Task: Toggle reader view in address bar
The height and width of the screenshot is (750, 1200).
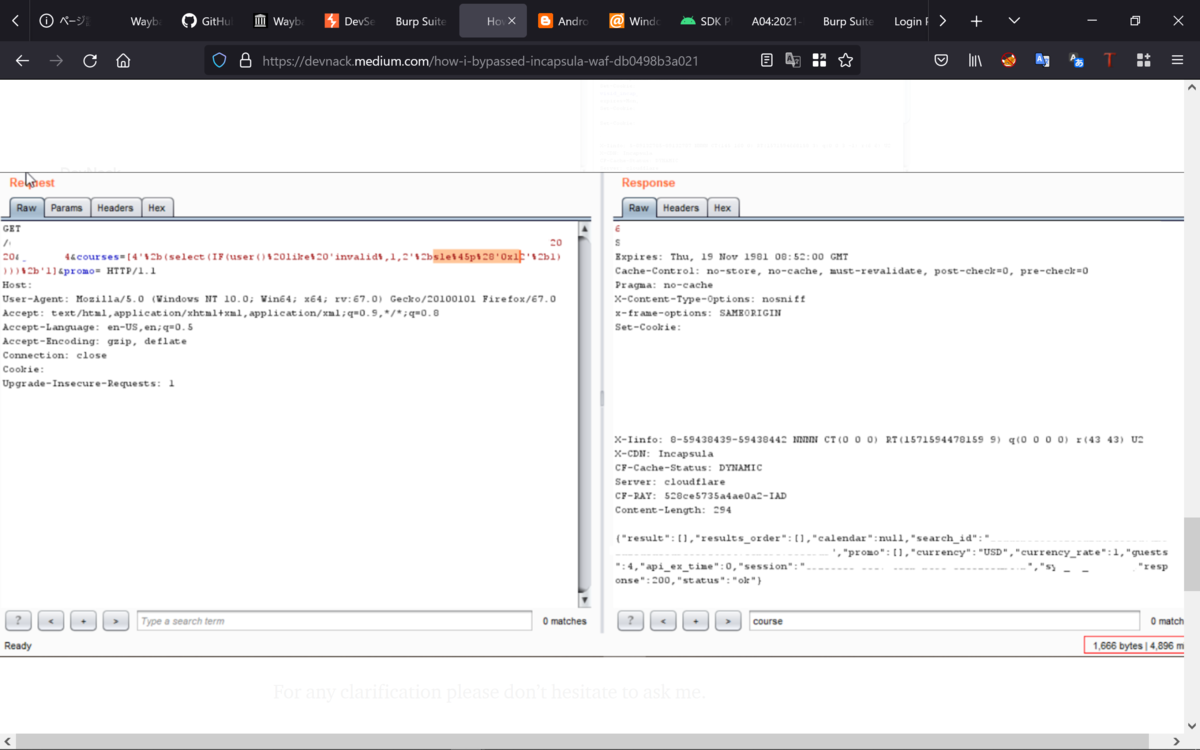Action: [767, 61]
